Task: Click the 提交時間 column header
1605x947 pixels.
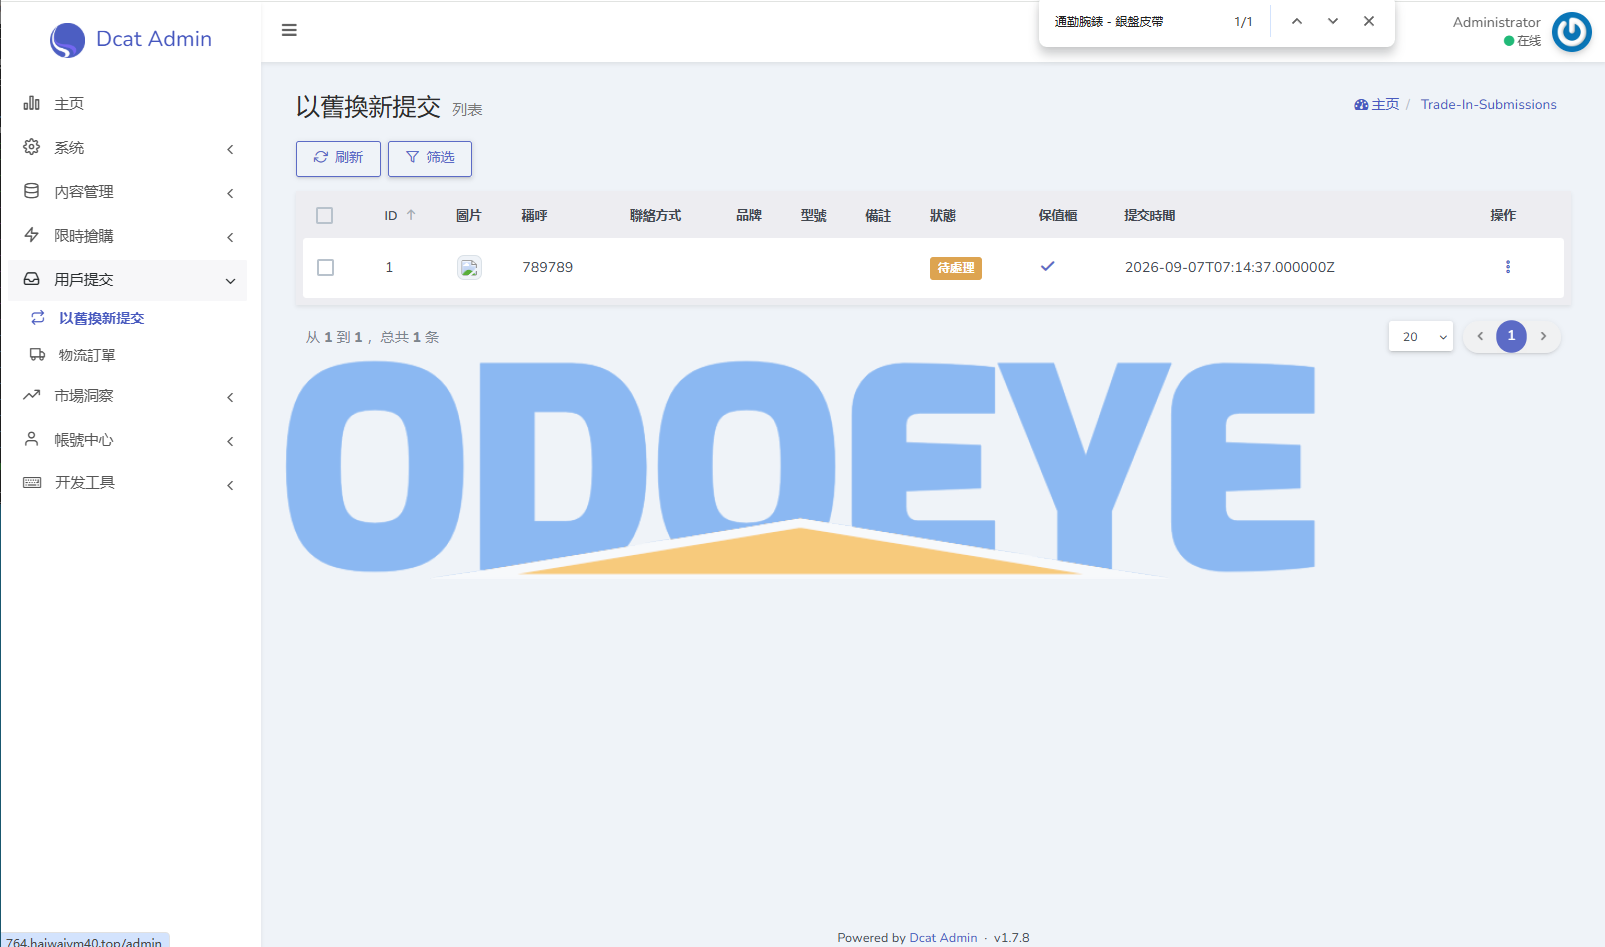Action: point(1150,215)
